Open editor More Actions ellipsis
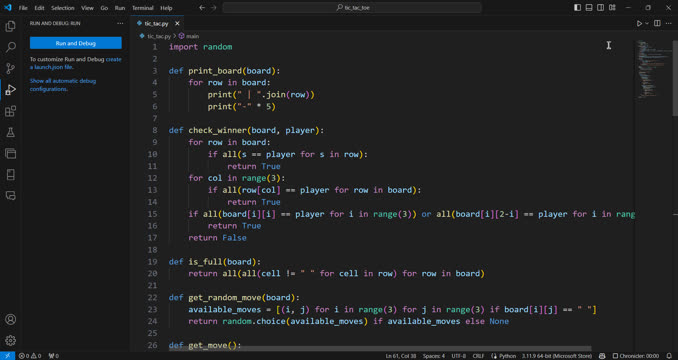Image resolution: width=678 pixels, height=360 pixels. pos(668,23)
